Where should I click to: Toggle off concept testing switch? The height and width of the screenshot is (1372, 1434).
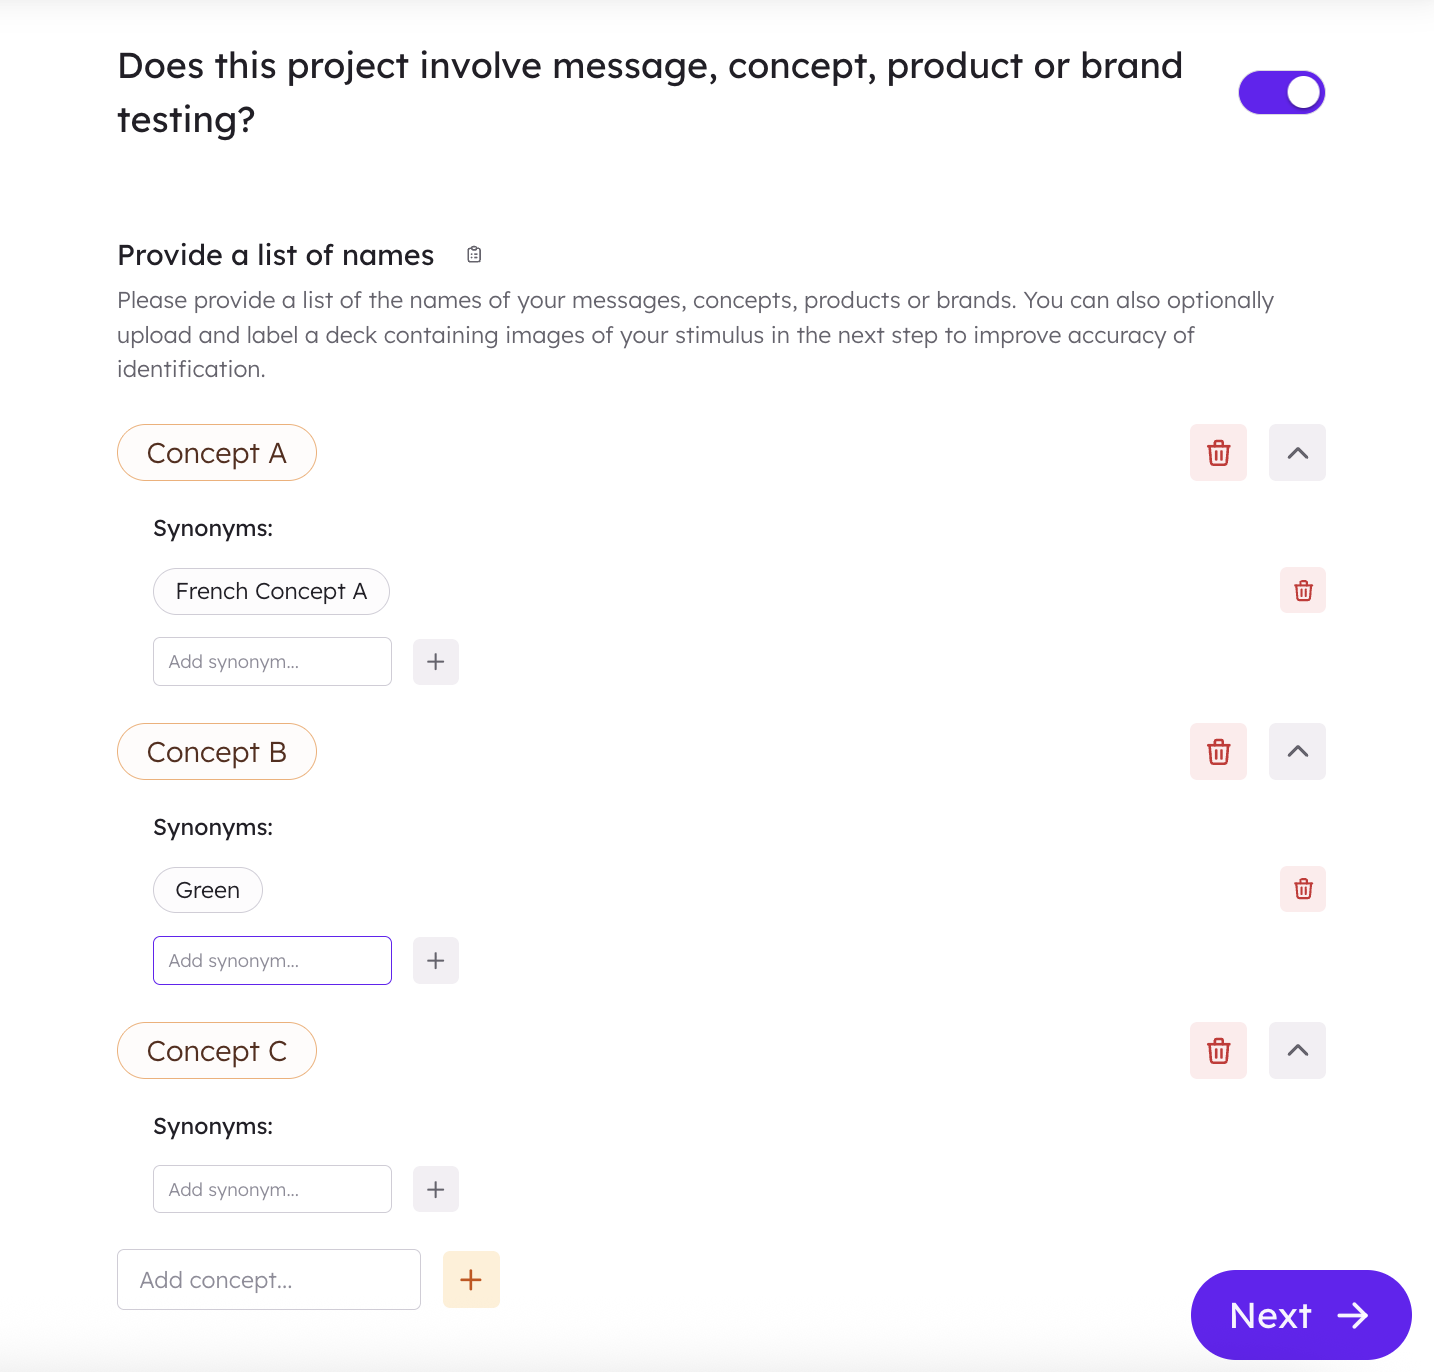1281,92
